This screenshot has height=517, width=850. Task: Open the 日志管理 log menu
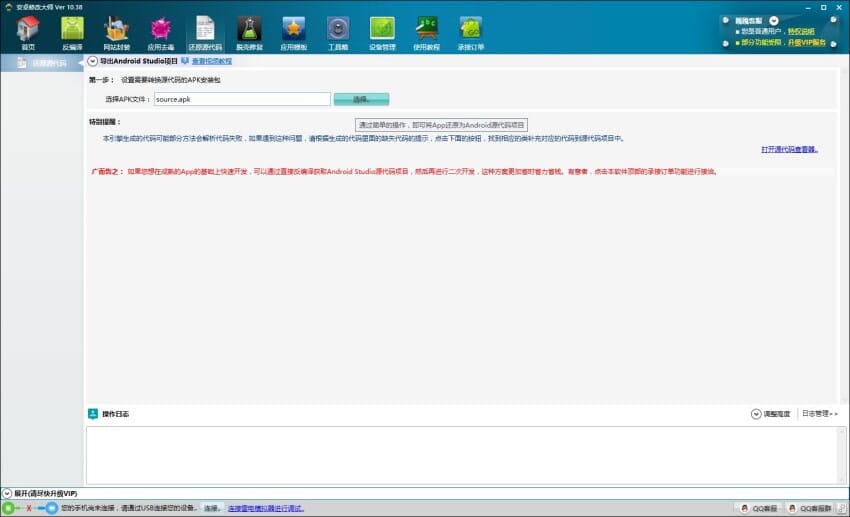pyautogui.click(x=819, y=414)
